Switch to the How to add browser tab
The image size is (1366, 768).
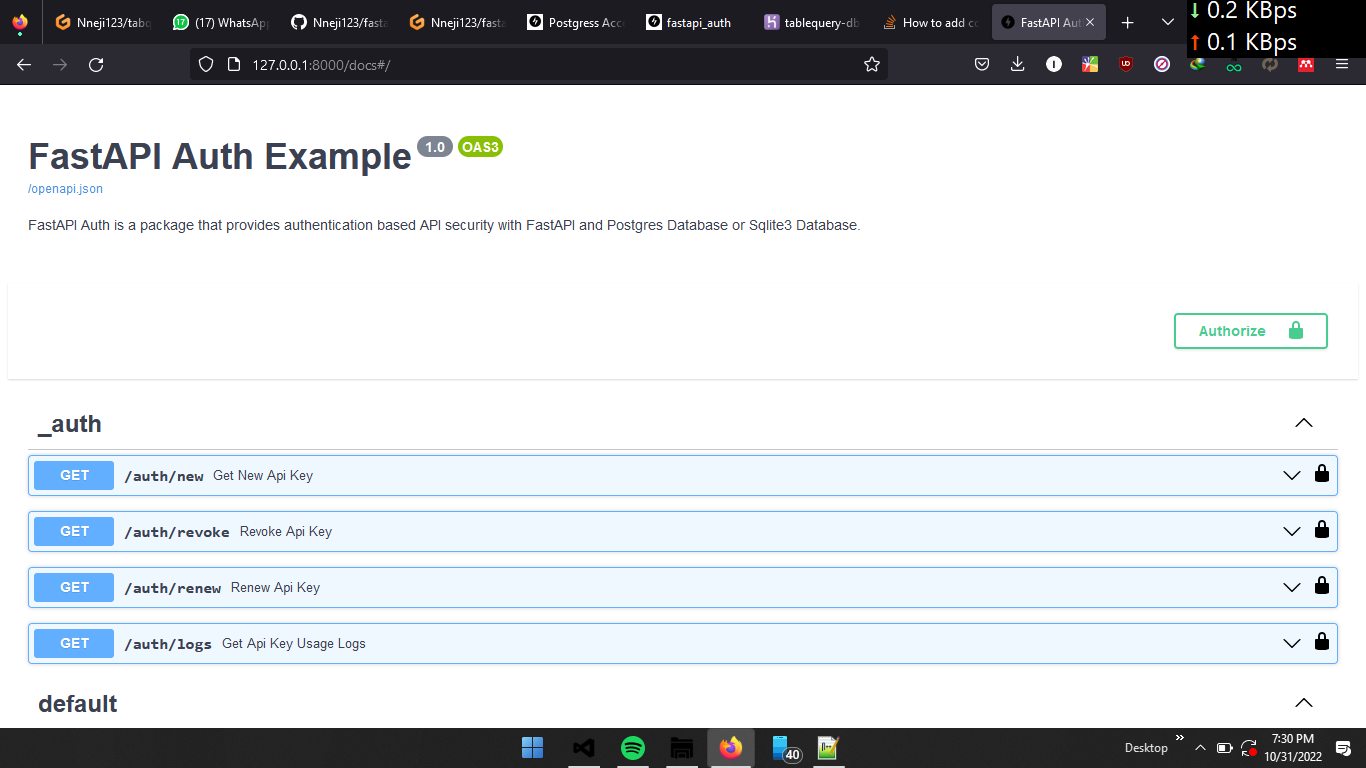pos(929,22)
